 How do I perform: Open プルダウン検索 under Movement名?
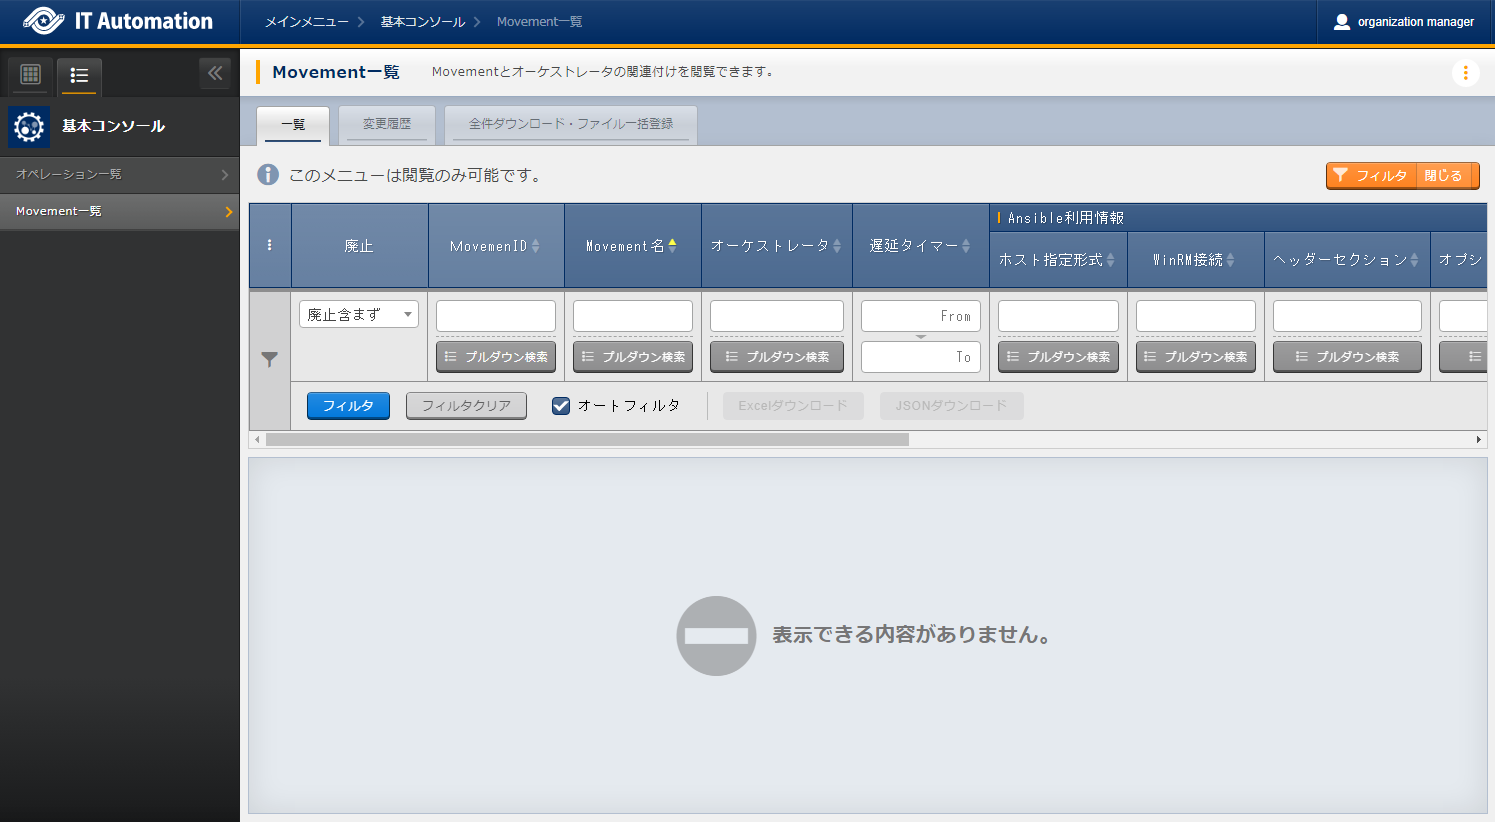click(x=633, y=357)
